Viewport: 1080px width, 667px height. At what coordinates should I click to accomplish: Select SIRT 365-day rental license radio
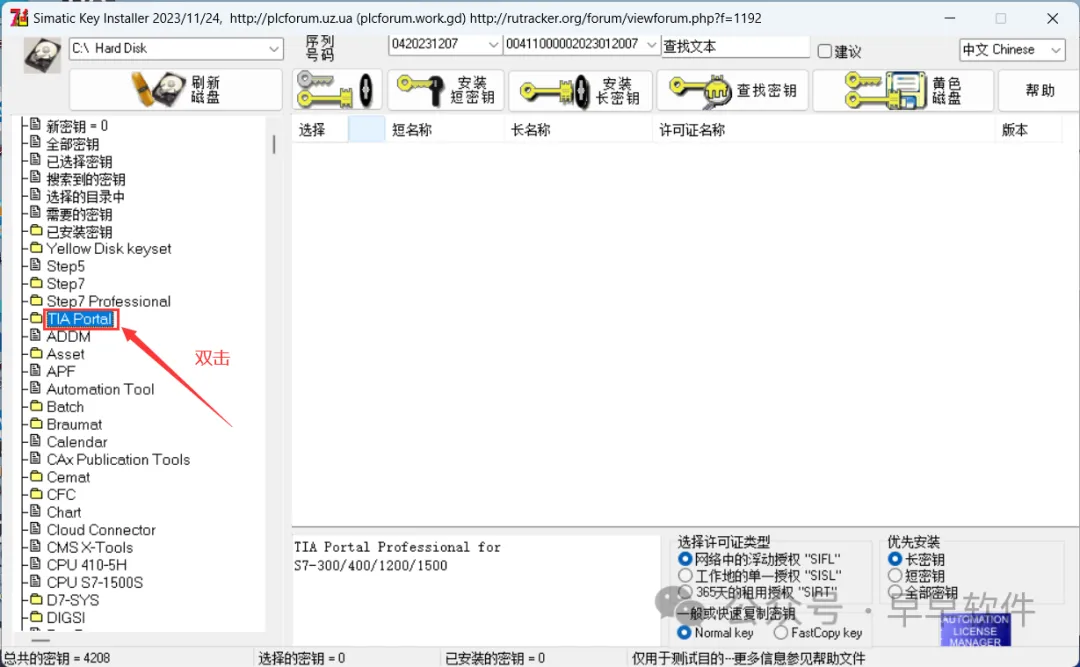coord(685,592)
